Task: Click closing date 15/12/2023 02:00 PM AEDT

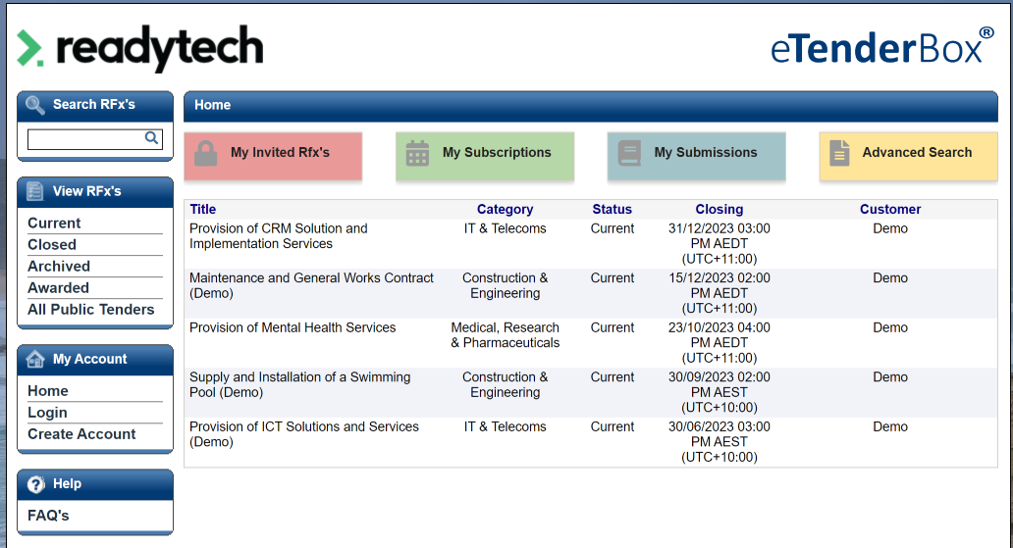Action: 719,293
